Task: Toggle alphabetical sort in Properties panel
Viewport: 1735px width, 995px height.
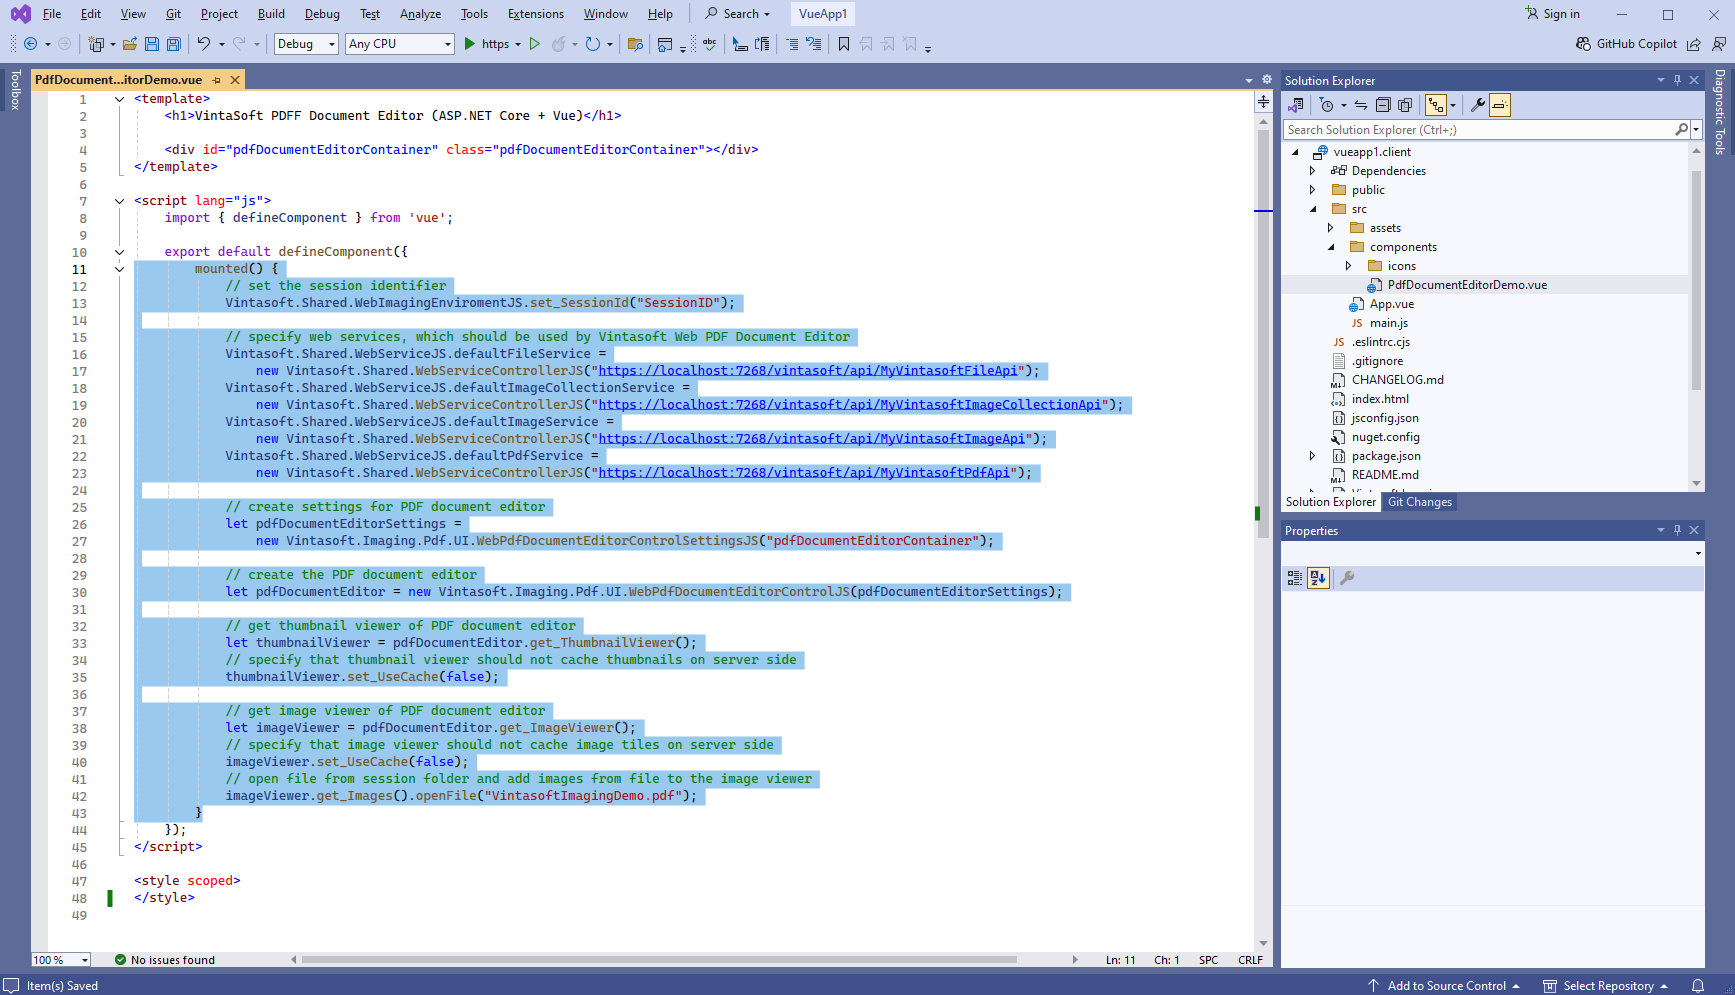Action: click(x=1318, y=578)
